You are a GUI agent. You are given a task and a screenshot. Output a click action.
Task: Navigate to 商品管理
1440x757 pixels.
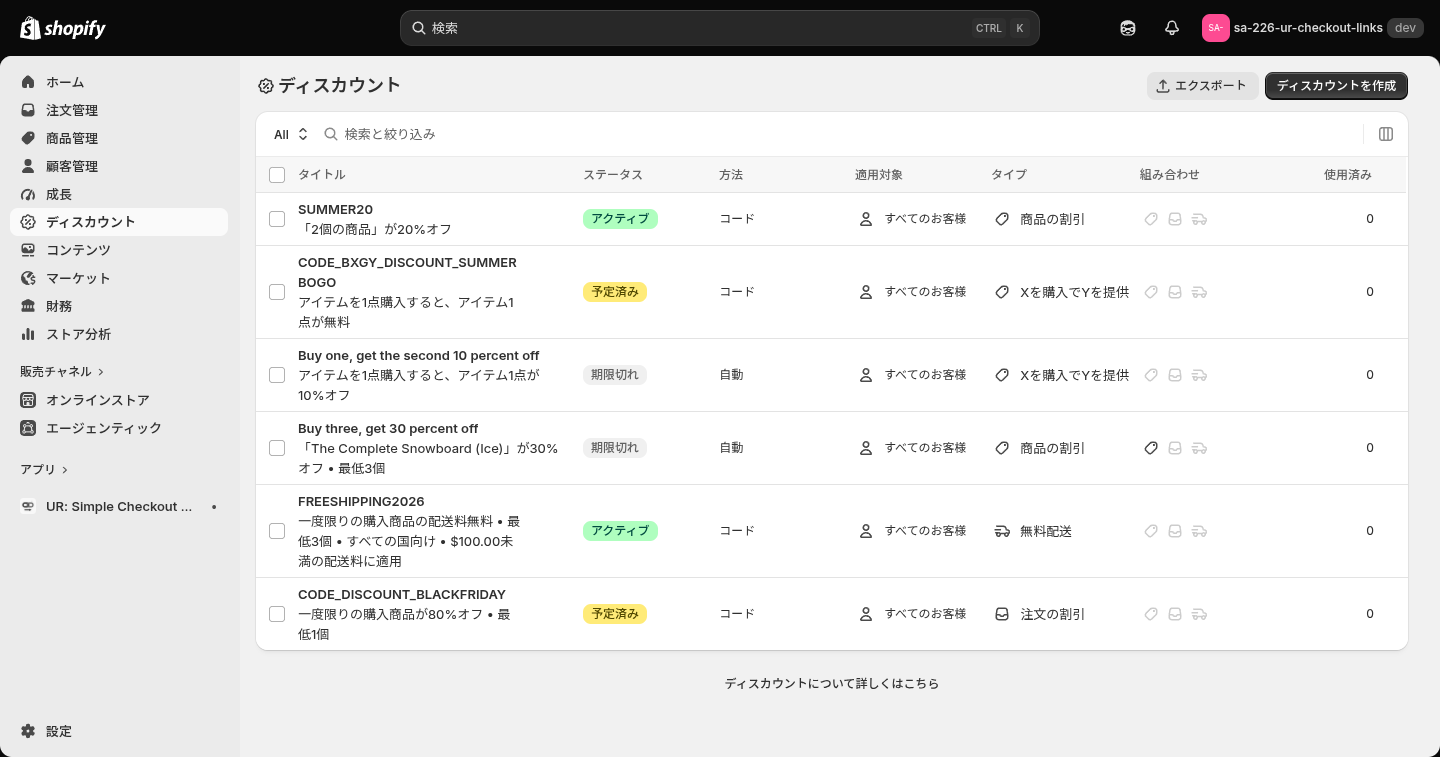[x=119, y=138]
